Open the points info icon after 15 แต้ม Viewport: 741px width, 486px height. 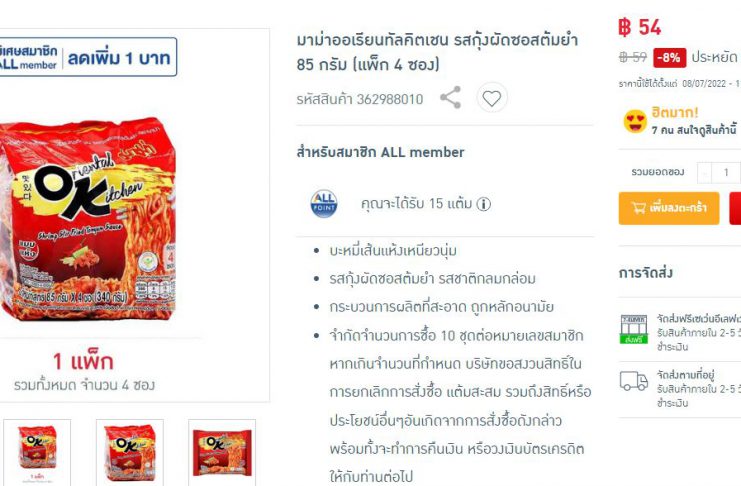[483, 204]
